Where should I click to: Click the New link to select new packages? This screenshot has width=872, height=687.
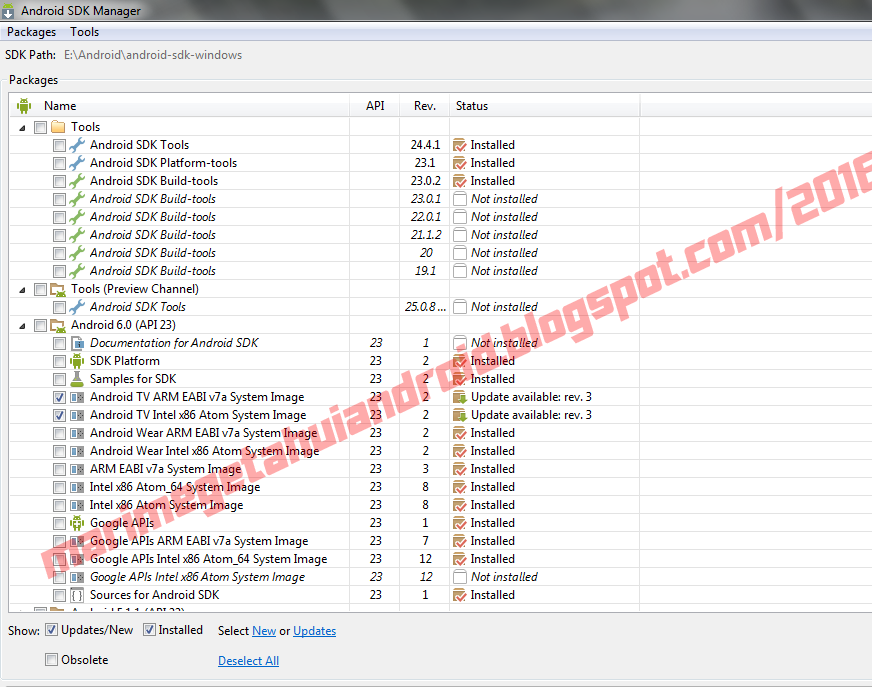pos(264,631)
